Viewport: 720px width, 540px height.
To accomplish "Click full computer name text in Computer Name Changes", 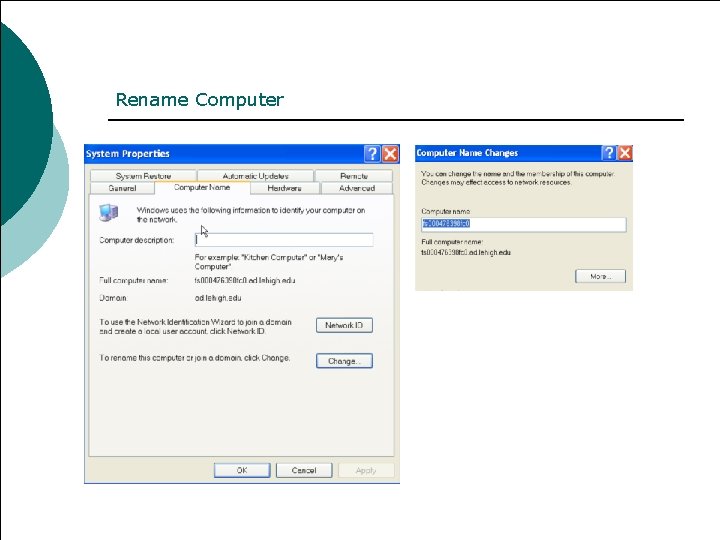I will (466, 253).
